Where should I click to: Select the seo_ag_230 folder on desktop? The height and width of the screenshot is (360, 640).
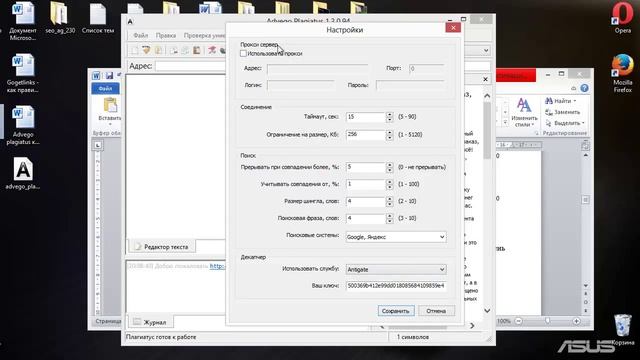60,17
